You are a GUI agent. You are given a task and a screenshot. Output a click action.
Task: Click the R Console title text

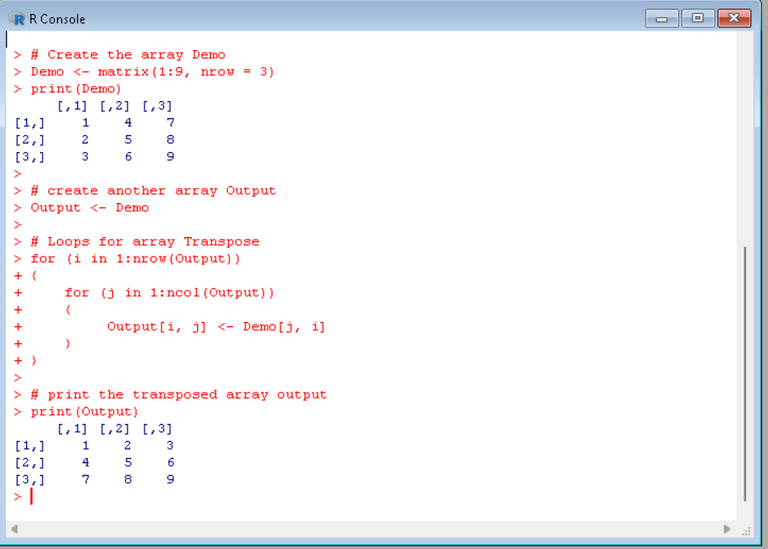[57, 19]
